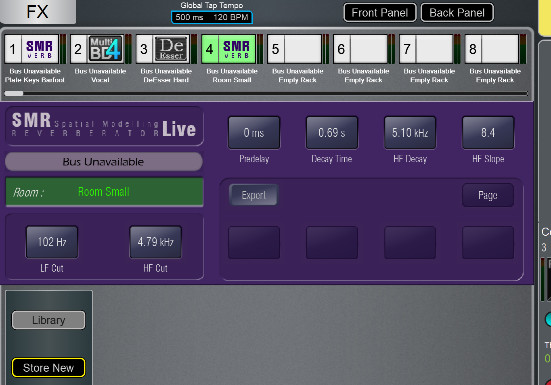Image resolution: width=551 pixels, height=385 pixels.
Task: Move the FX rack horizontal scrollbar thumb
Action: click(14, 93)
